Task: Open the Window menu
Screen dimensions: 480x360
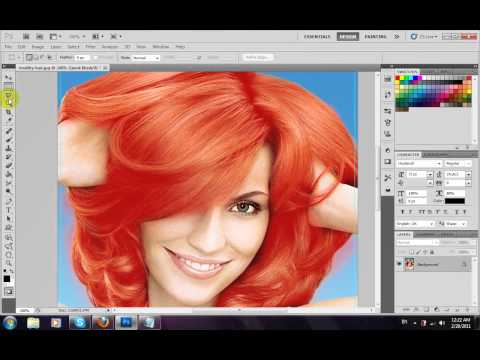Action: pyautogui.click(x=161, y=47)
